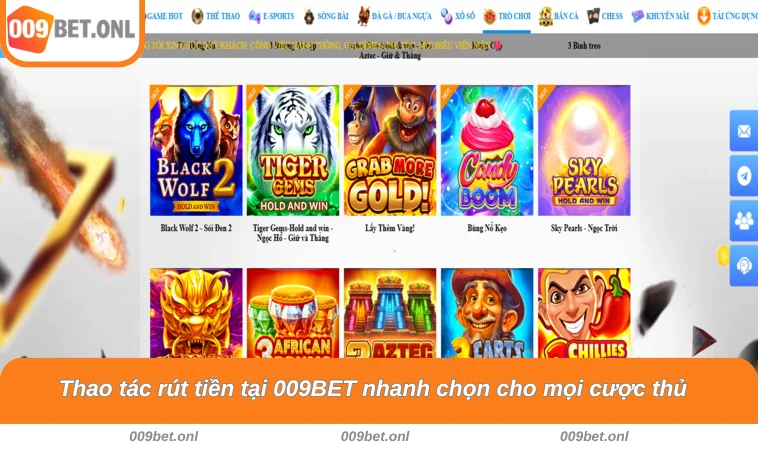The width and height of the screenshot is (758, 450).
Task: Click the rooster icon for Đá Gà
Action: (364, 16)
